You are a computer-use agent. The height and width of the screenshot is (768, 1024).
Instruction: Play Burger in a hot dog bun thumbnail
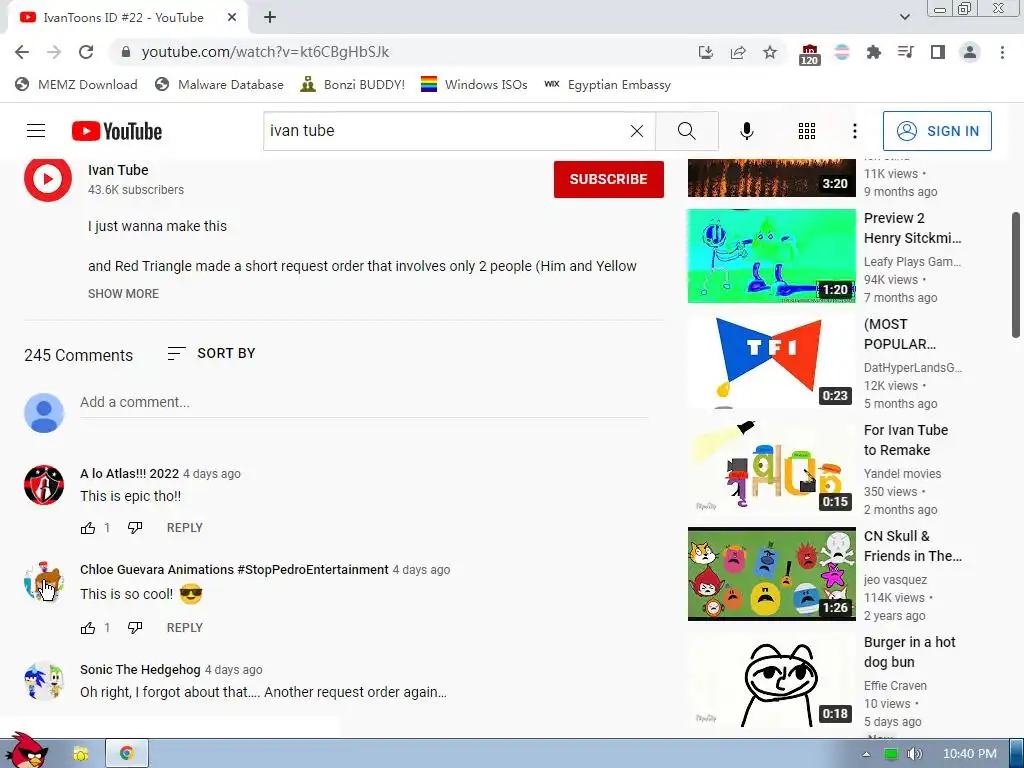coord(771,680)
